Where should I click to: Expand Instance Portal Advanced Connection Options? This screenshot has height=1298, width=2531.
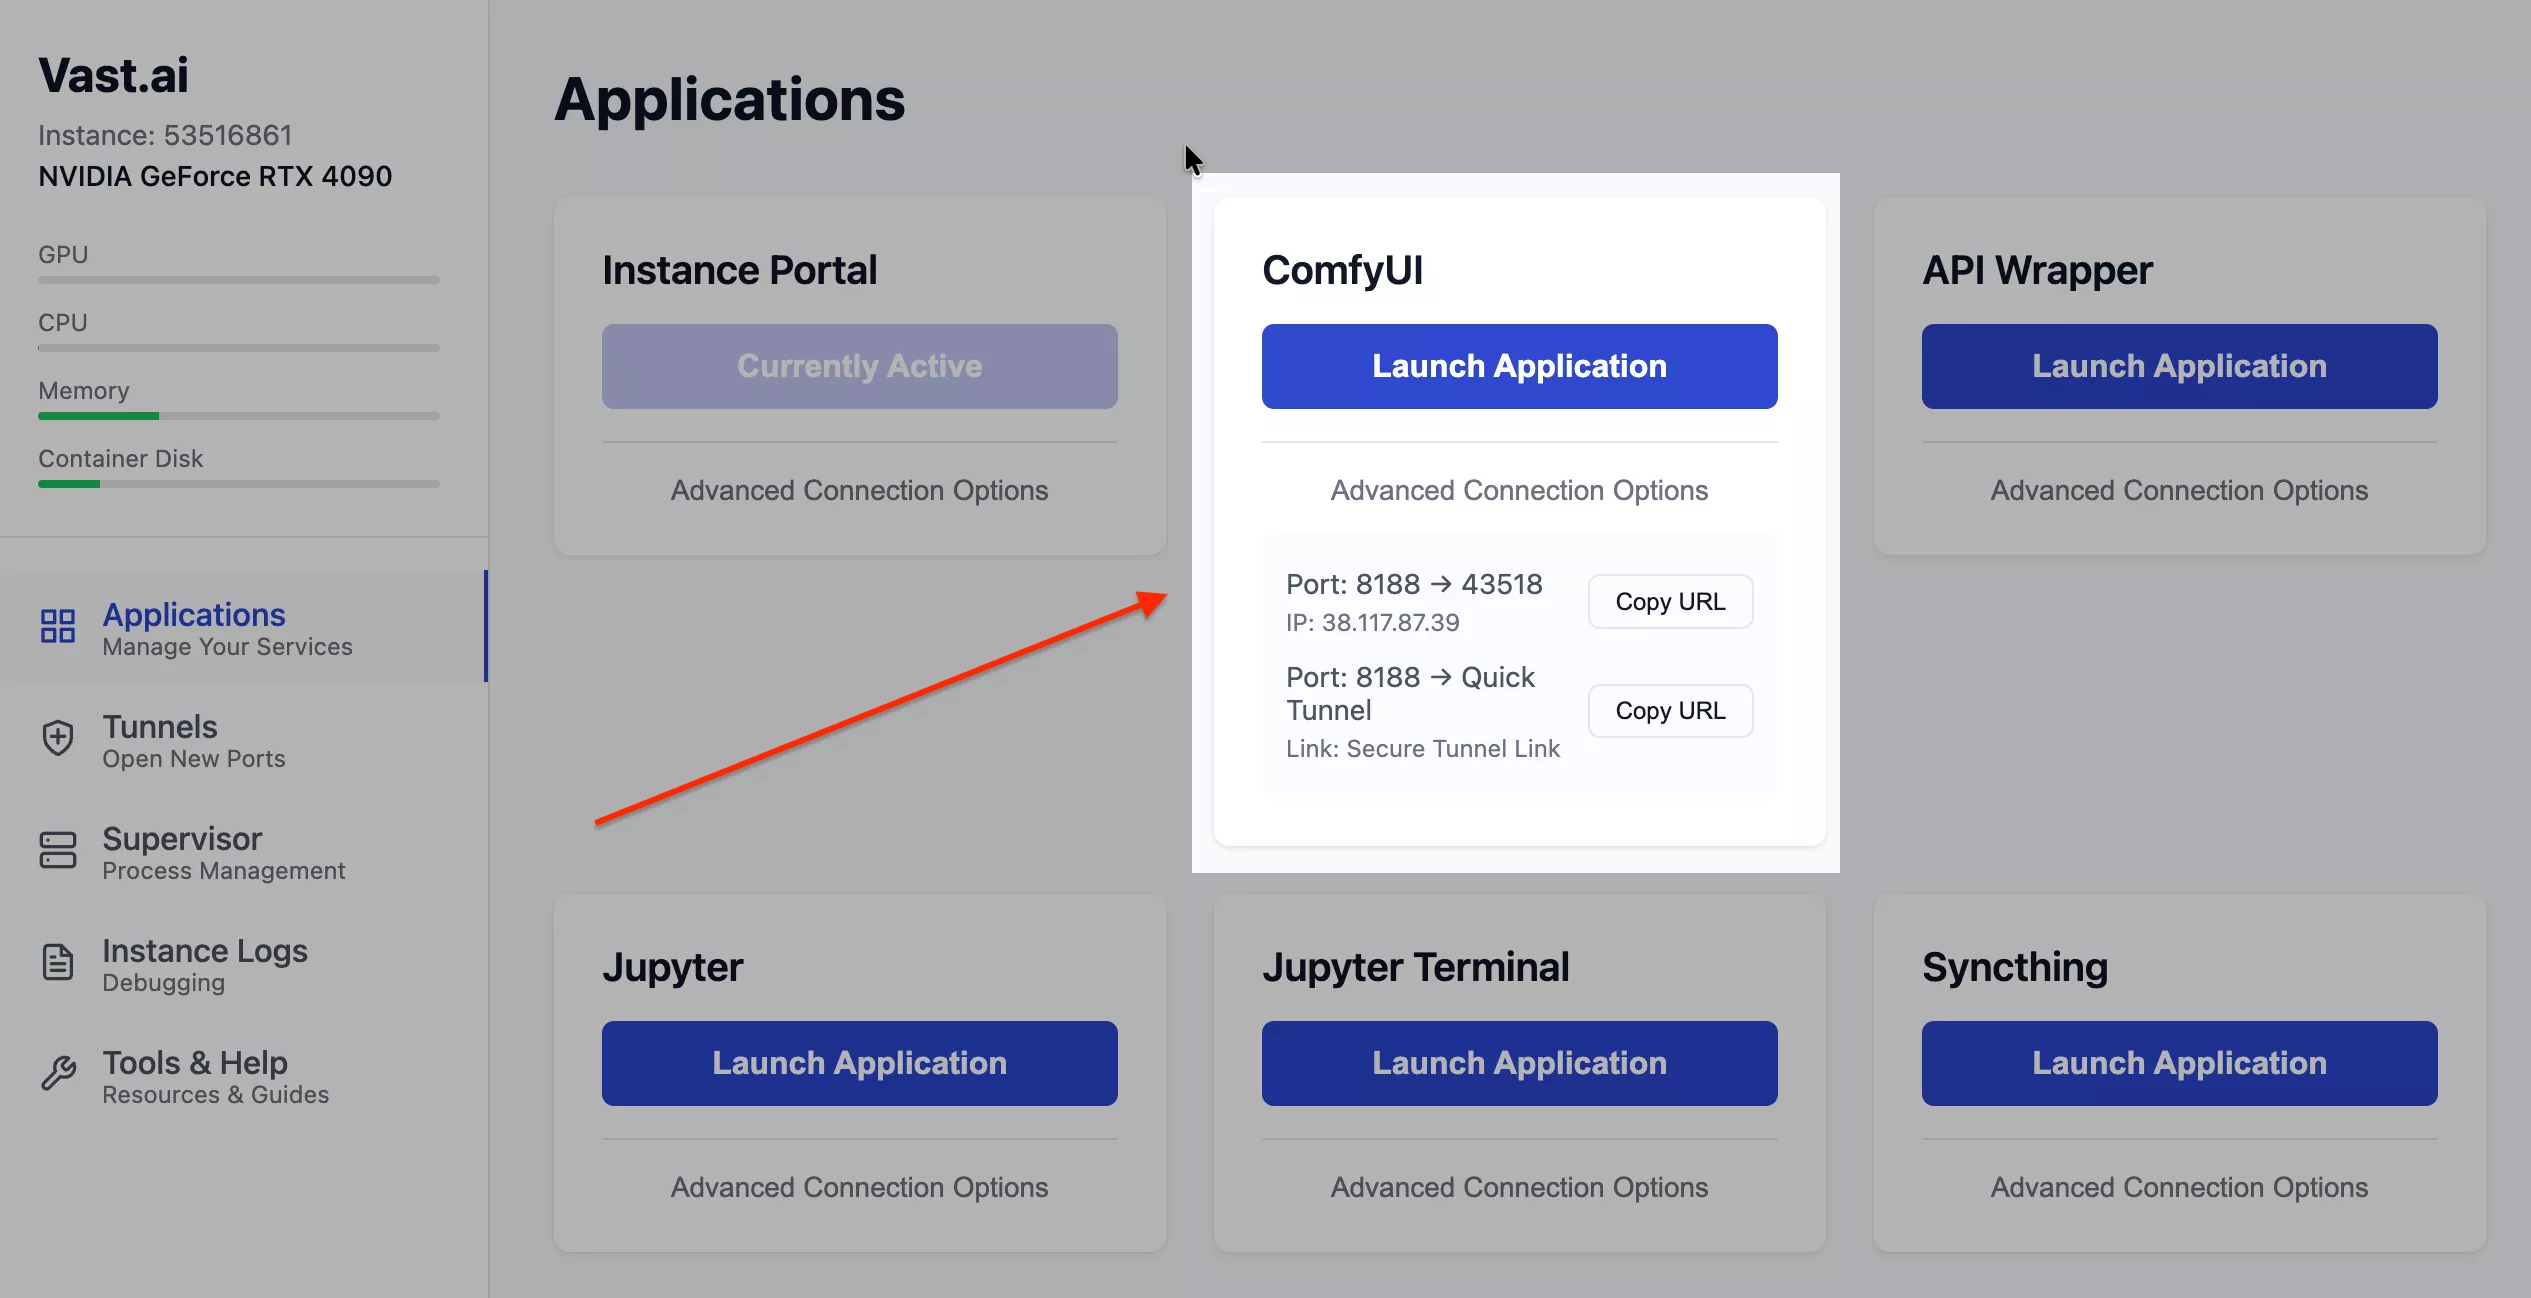point(859,490)
